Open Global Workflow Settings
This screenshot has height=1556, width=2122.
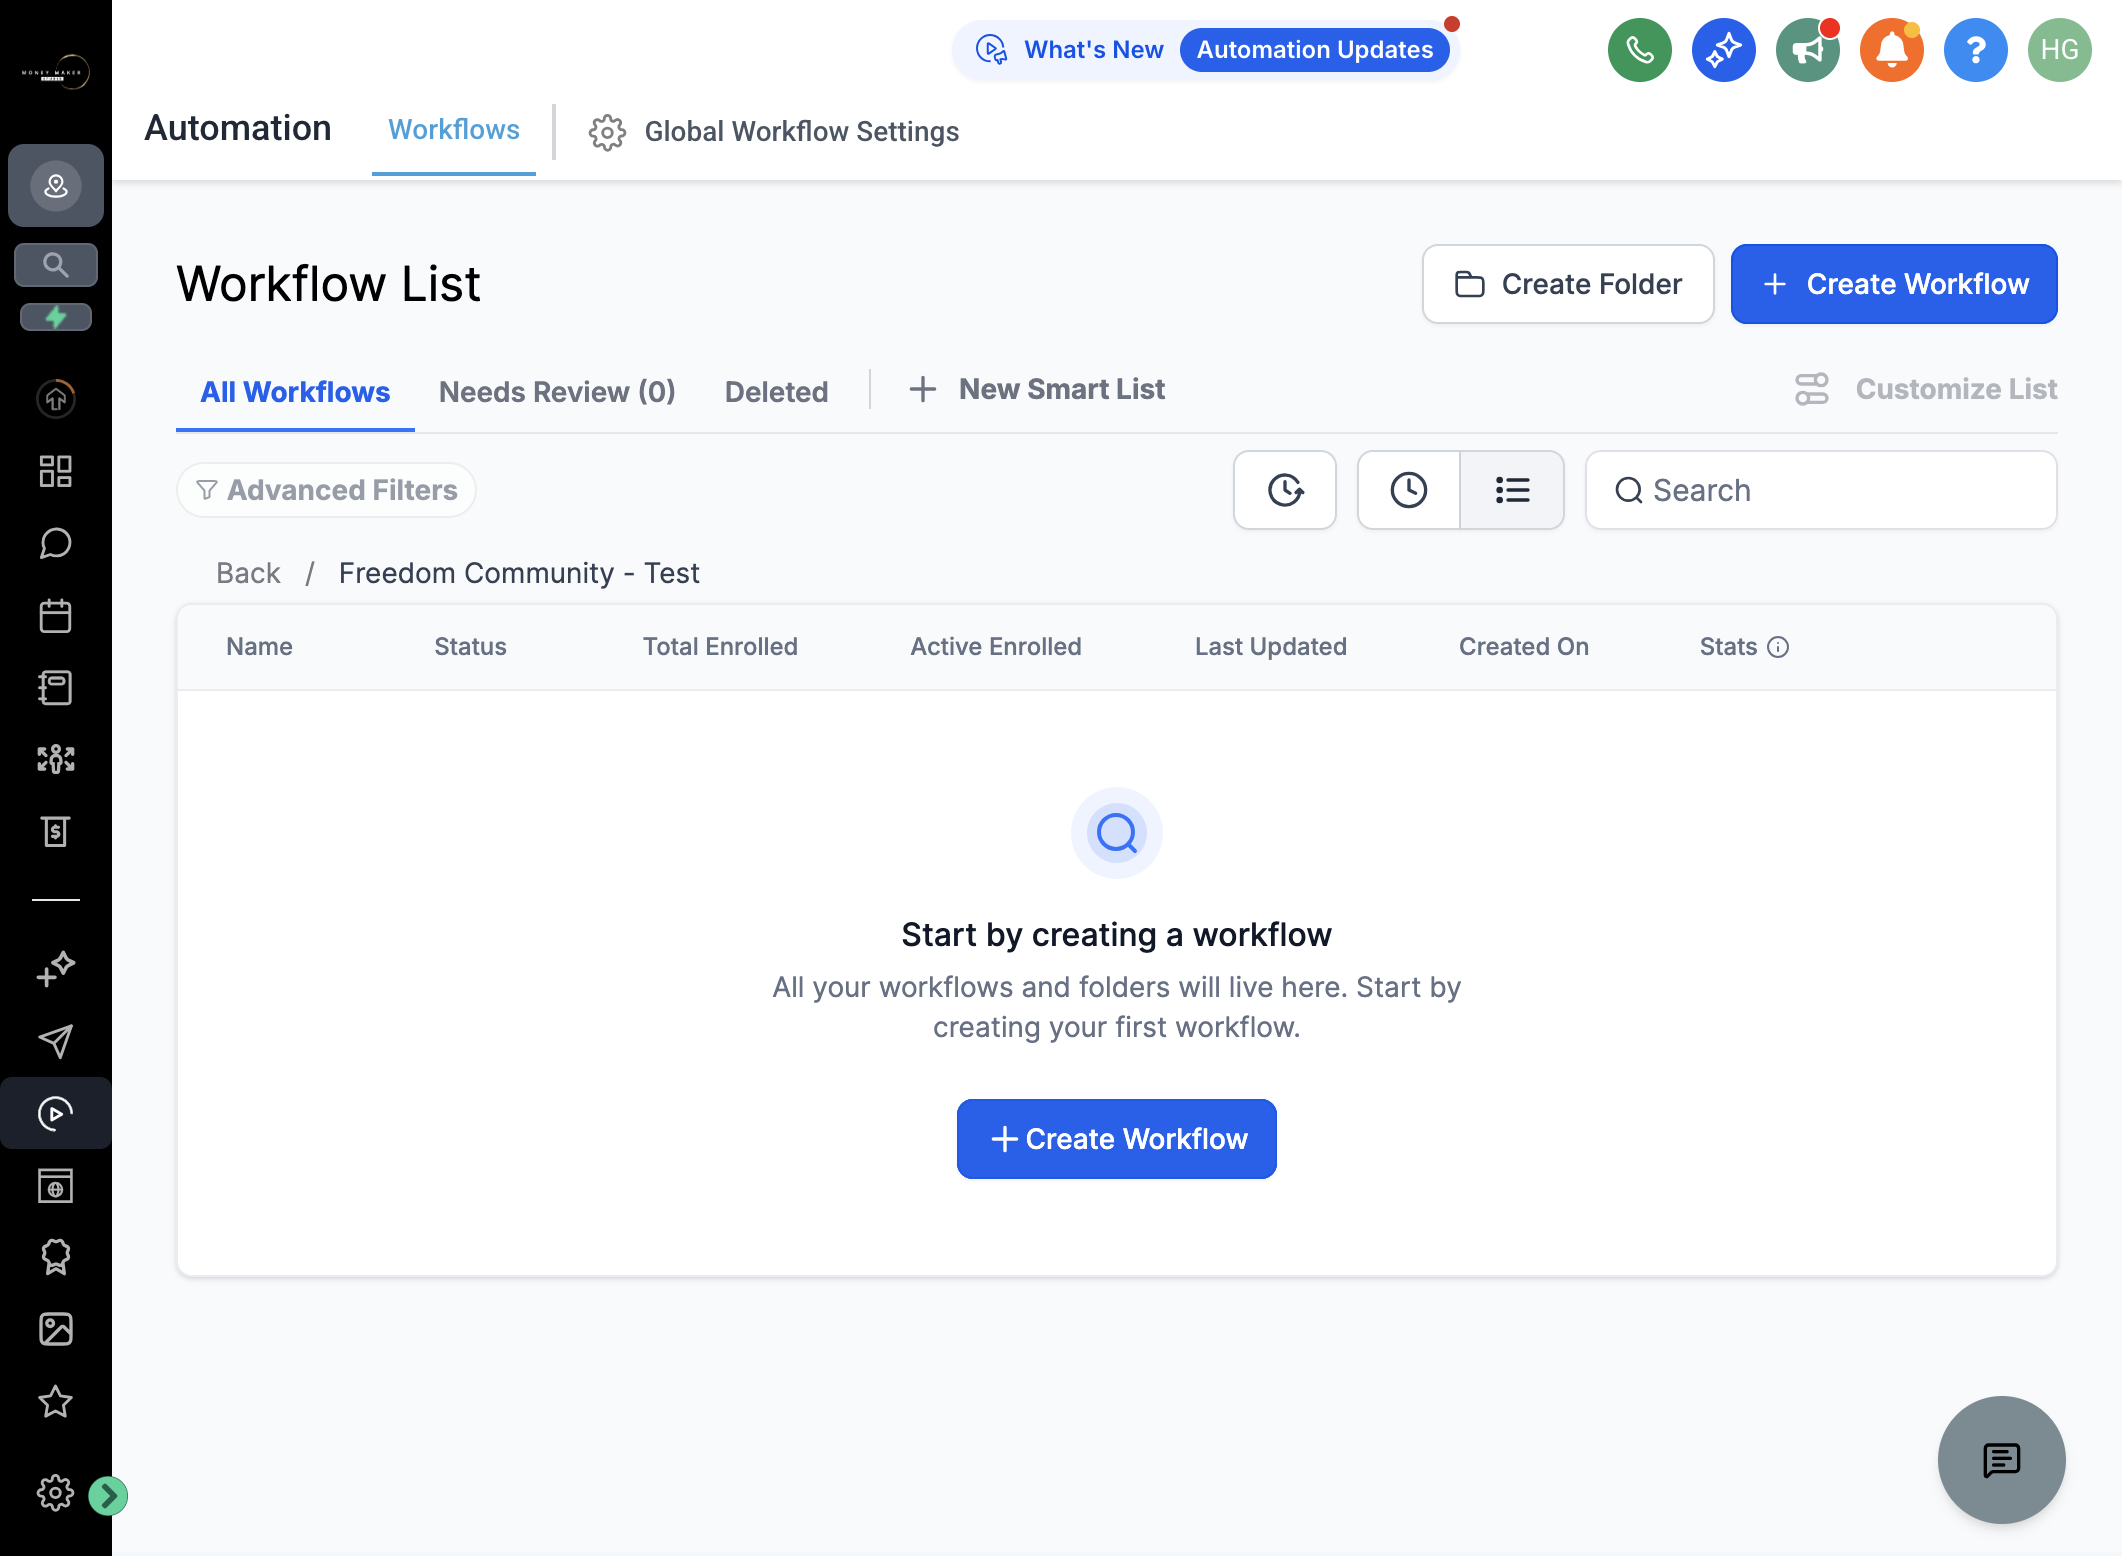(774, 132)
